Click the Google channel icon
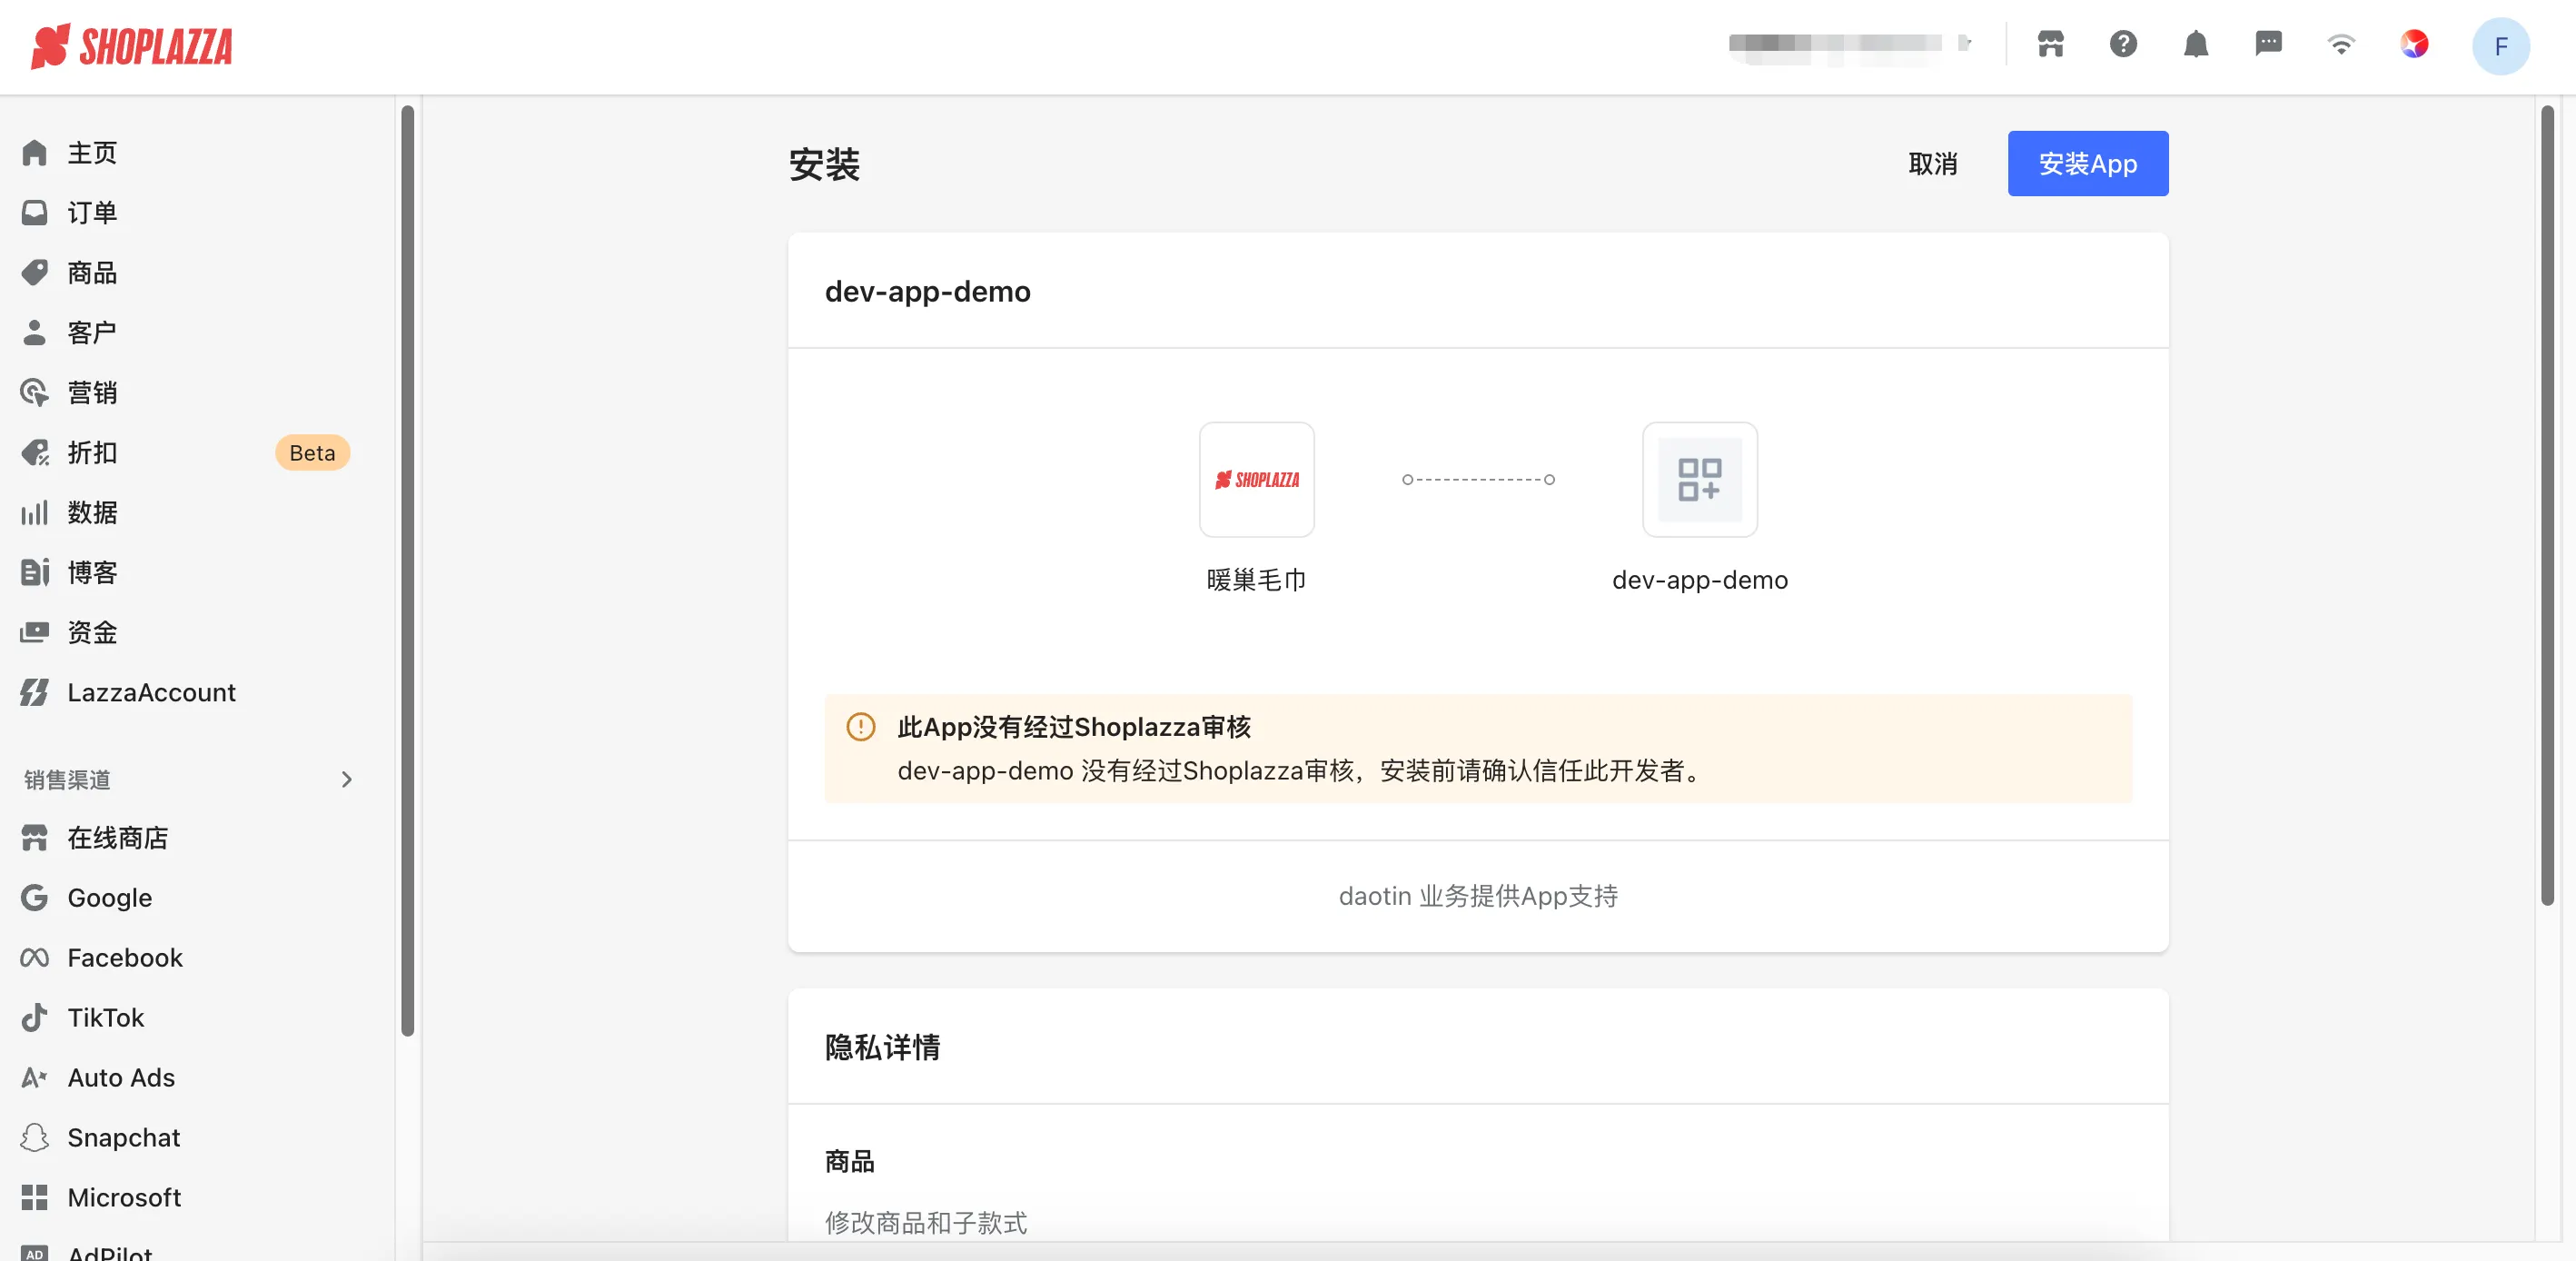 click(x=35, y=898)
